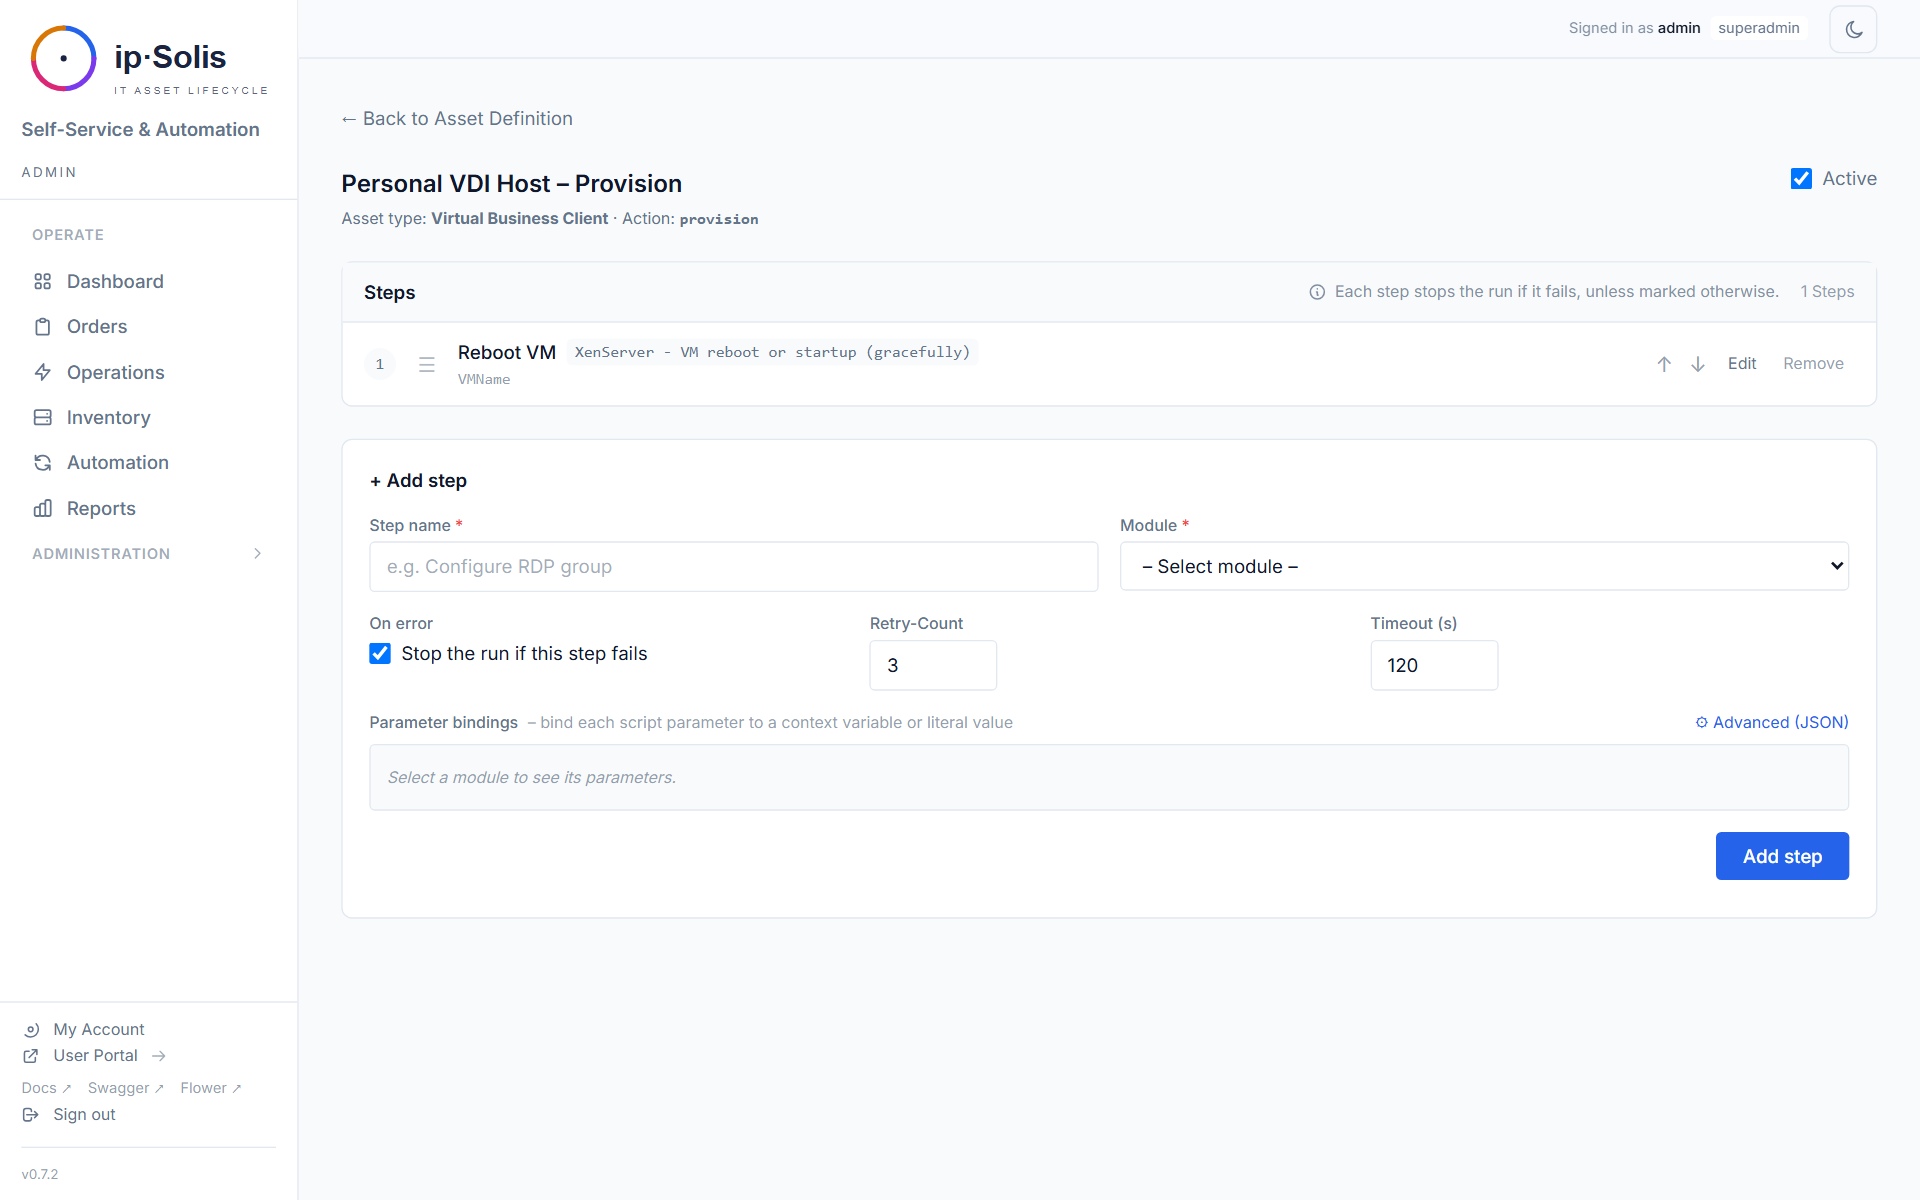Move Reboot VM step down arrow
This screenshot has height=1200, width=1920.
click(1698, 364)
